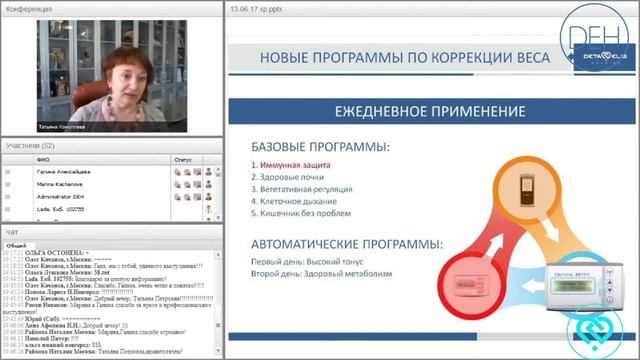Click chat message from ольга нижний новгород
The width and height of the screenshot is (640, 360).
[51, 345]
